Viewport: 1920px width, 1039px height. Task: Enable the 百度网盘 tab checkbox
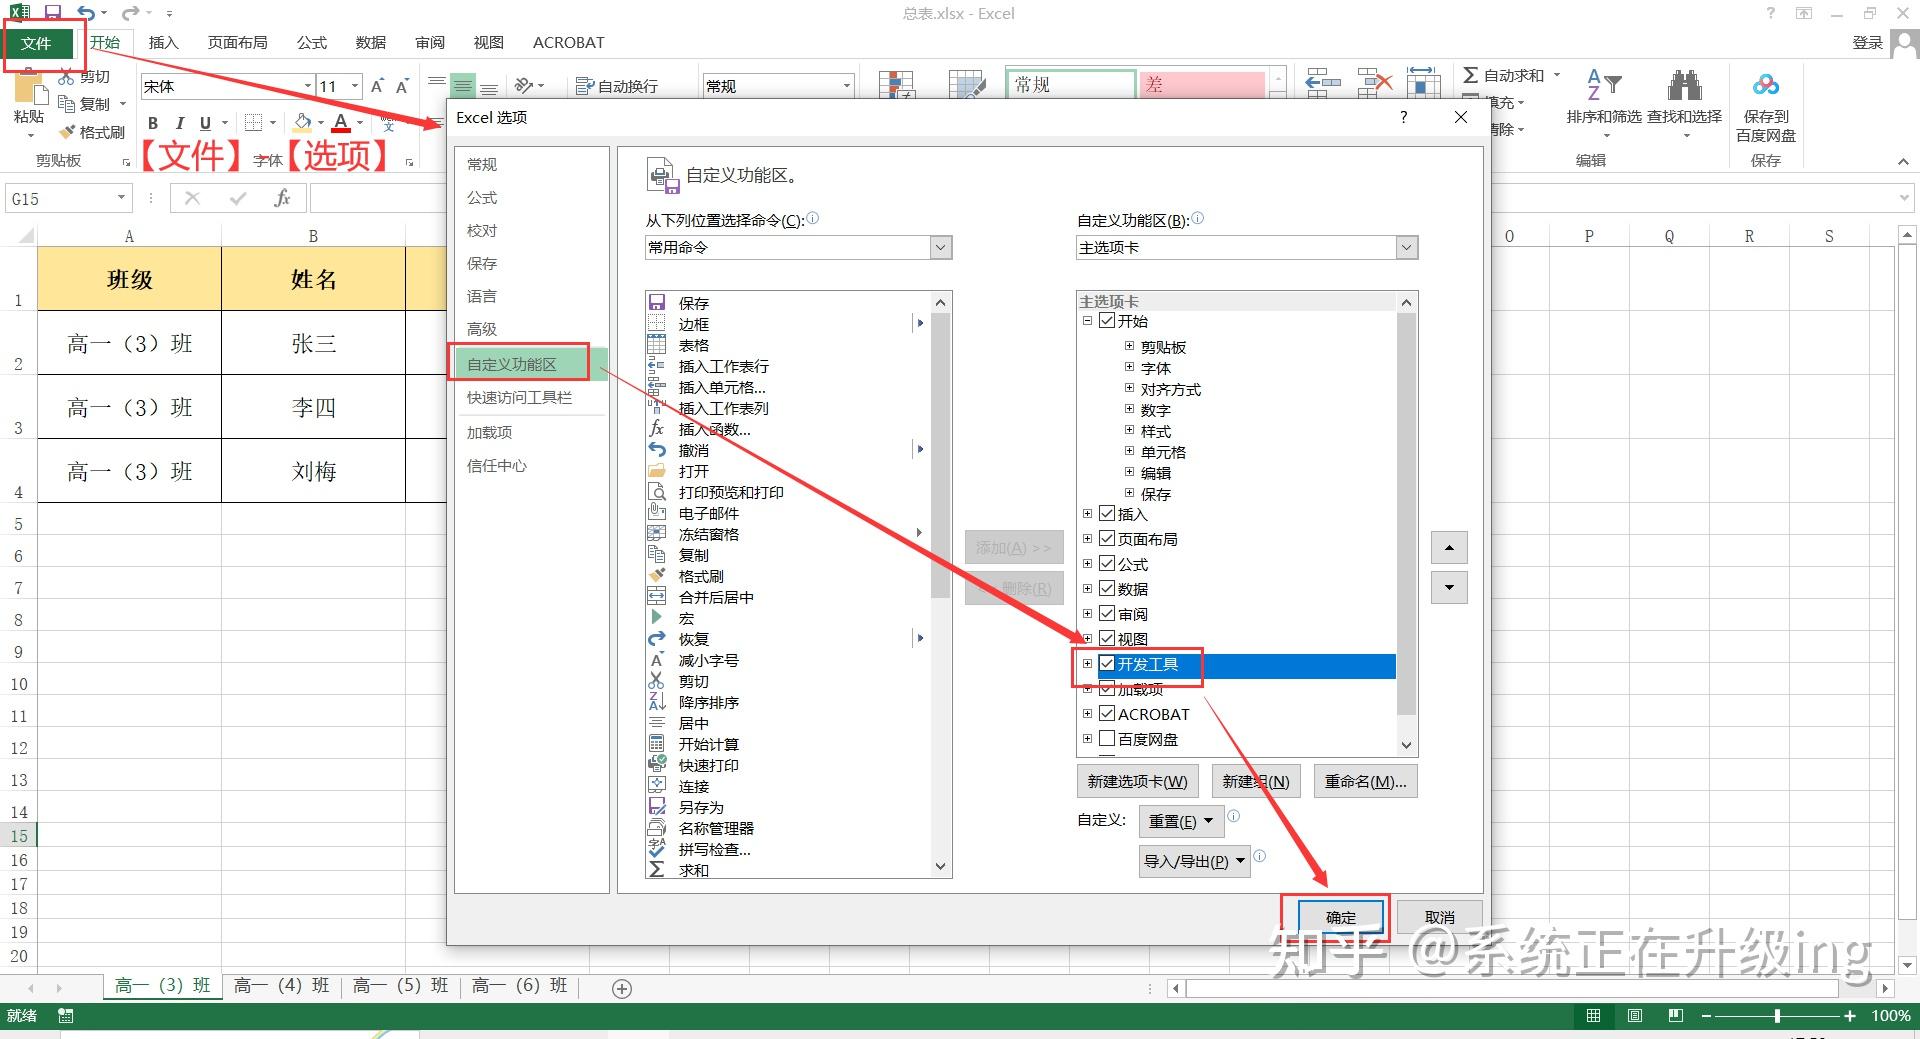[x=1107, y=739]
